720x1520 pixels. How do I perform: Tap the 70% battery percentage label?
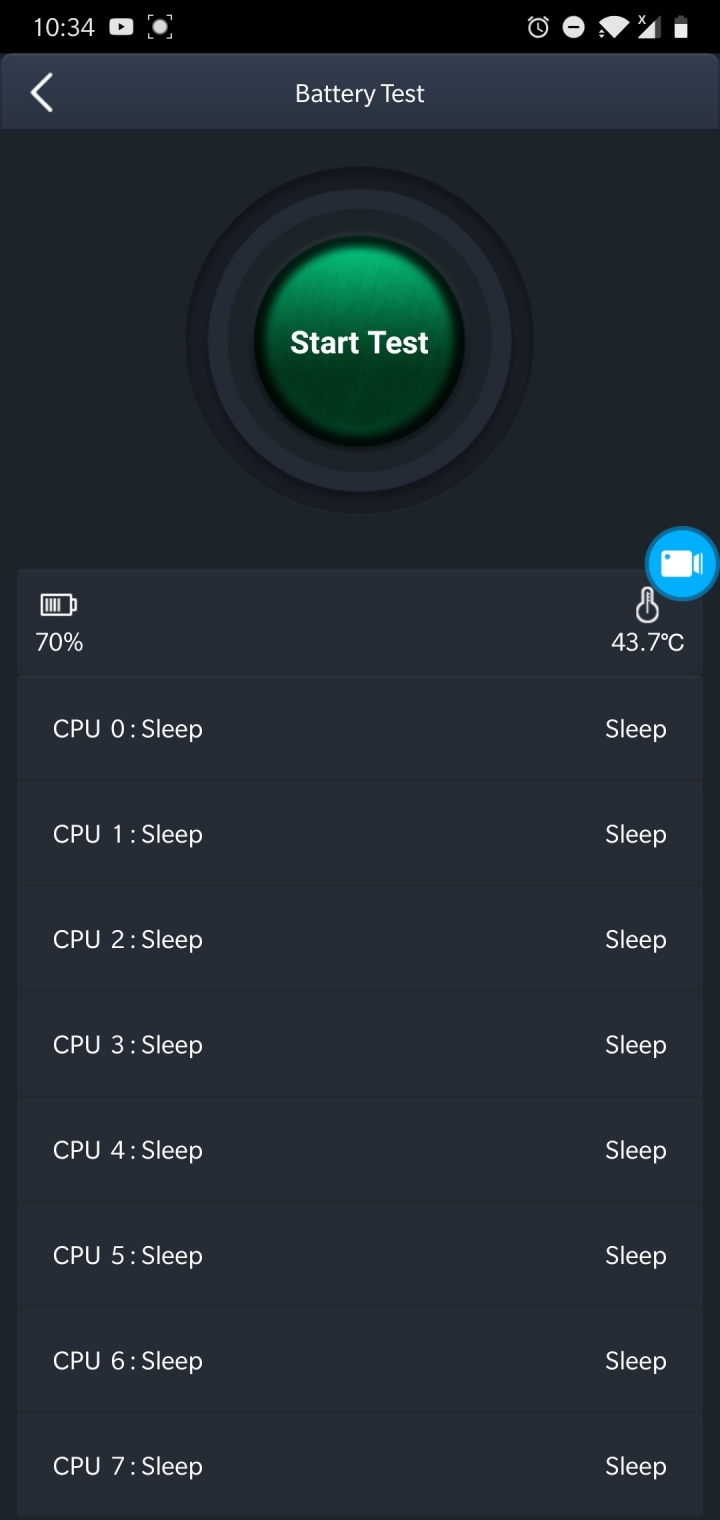tap(59, 642)
